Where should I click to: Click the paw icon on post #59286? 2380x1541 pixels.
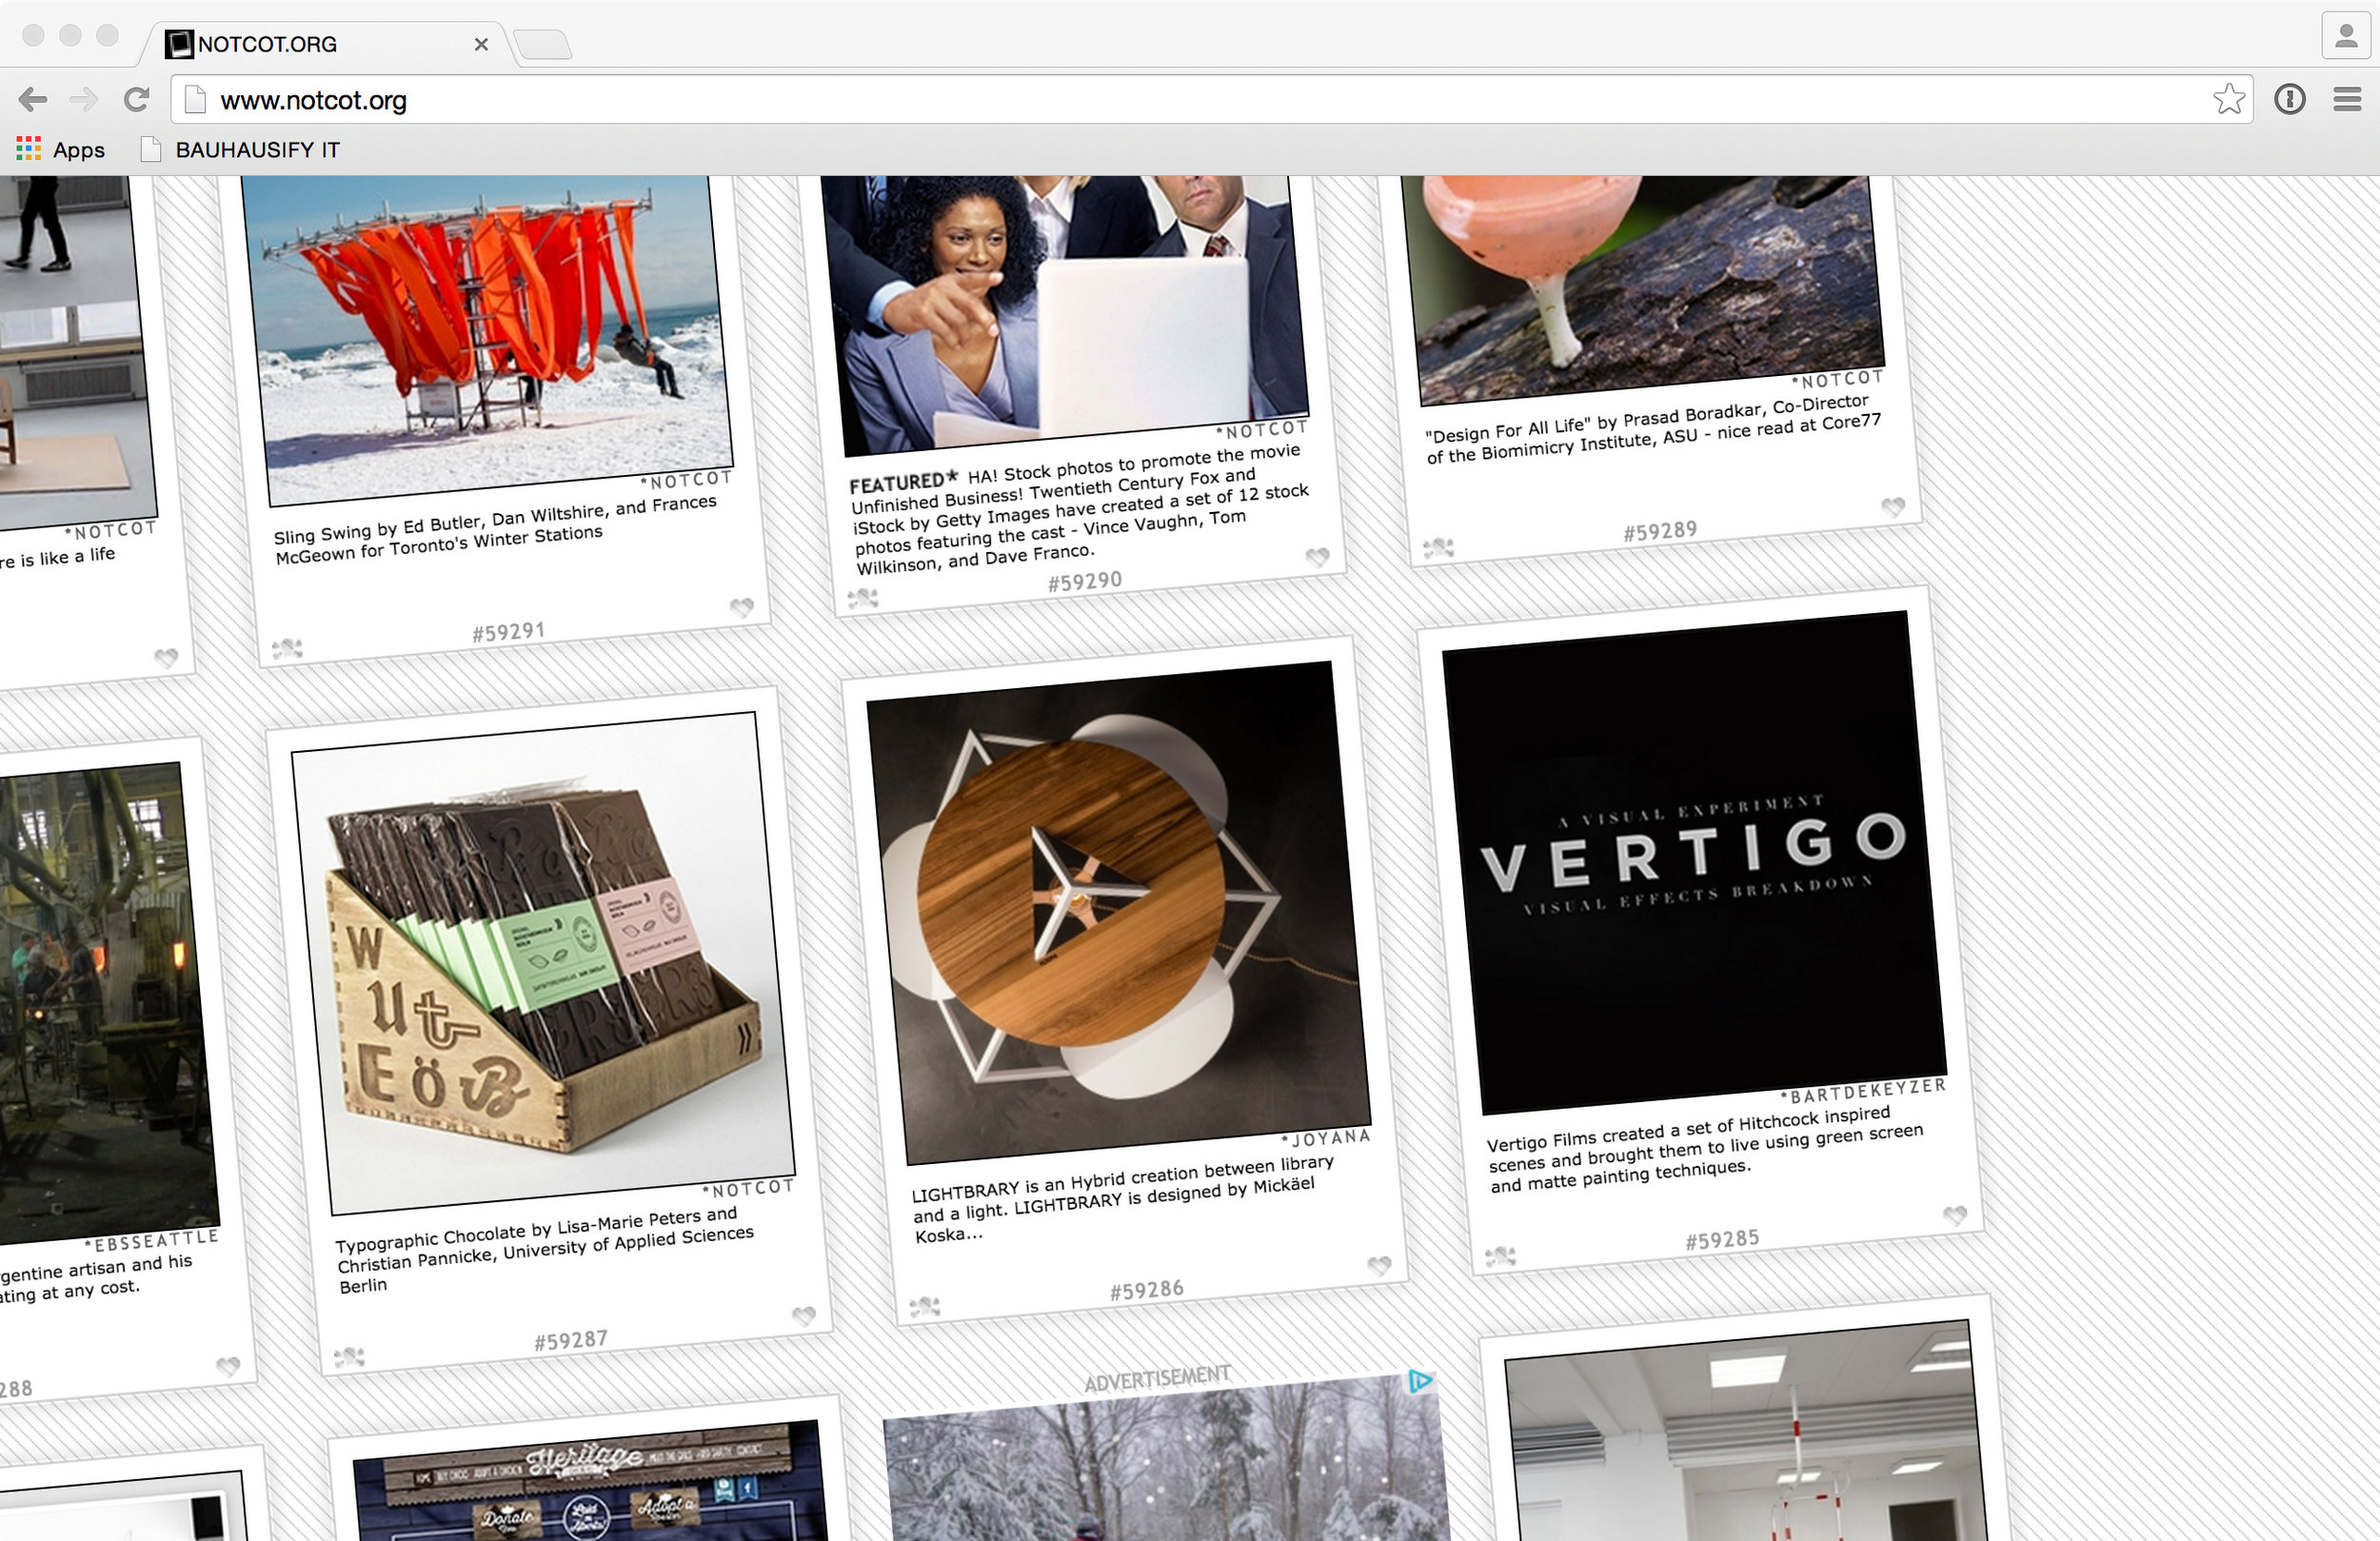924,1306
